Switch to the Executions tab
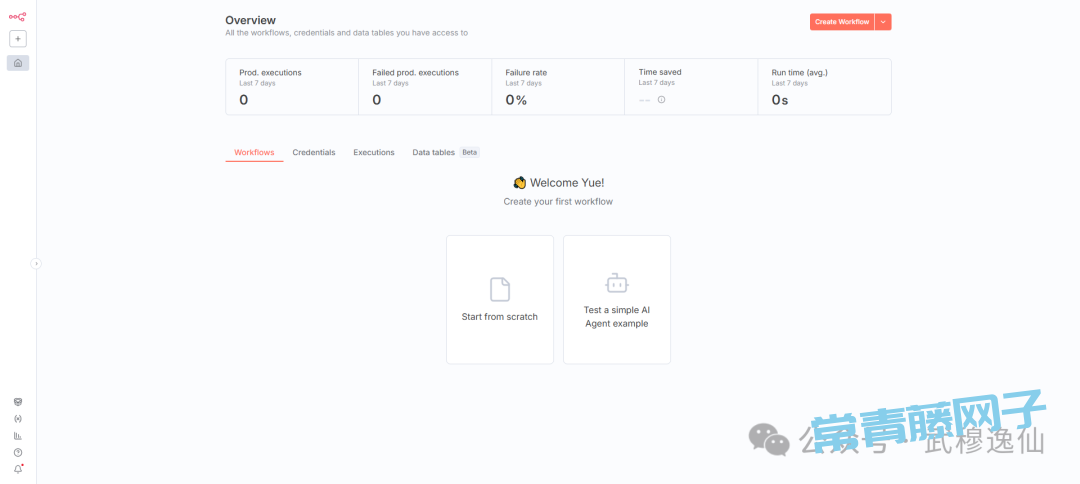Image resolution: width=1080 pixels, height=484 pixels. point(374,152)
